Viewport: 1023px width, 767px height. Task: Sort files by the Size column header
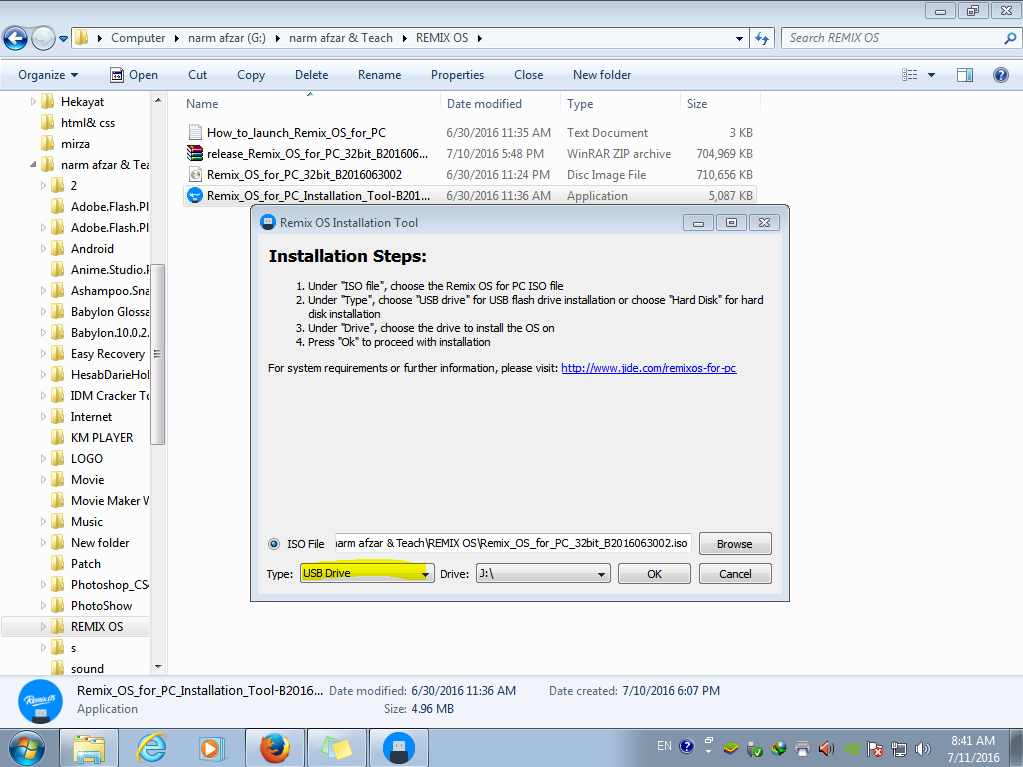click(720, 104)
